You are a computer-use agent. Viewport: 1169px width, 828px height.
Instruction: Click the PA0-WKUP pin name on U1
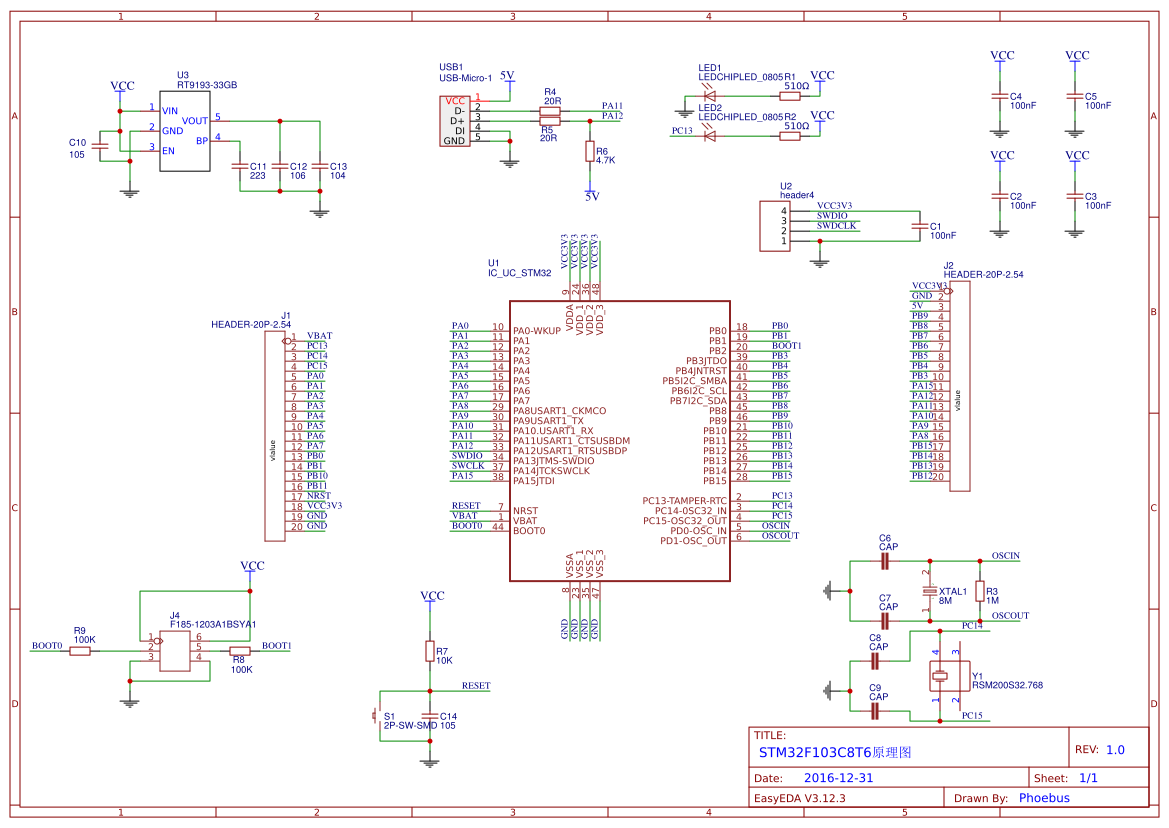(x=537, y=331)
